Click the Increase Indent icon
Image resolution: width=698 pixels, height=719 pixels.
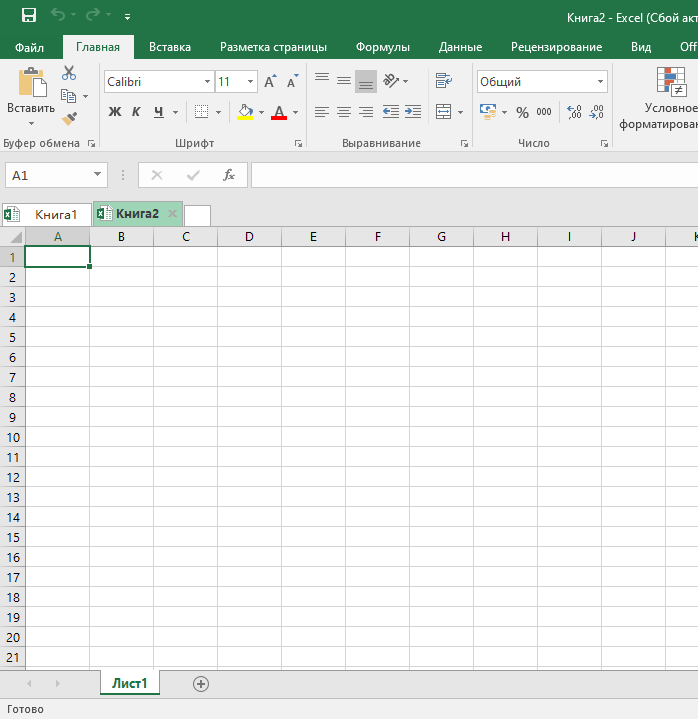[x=412, y=113]
